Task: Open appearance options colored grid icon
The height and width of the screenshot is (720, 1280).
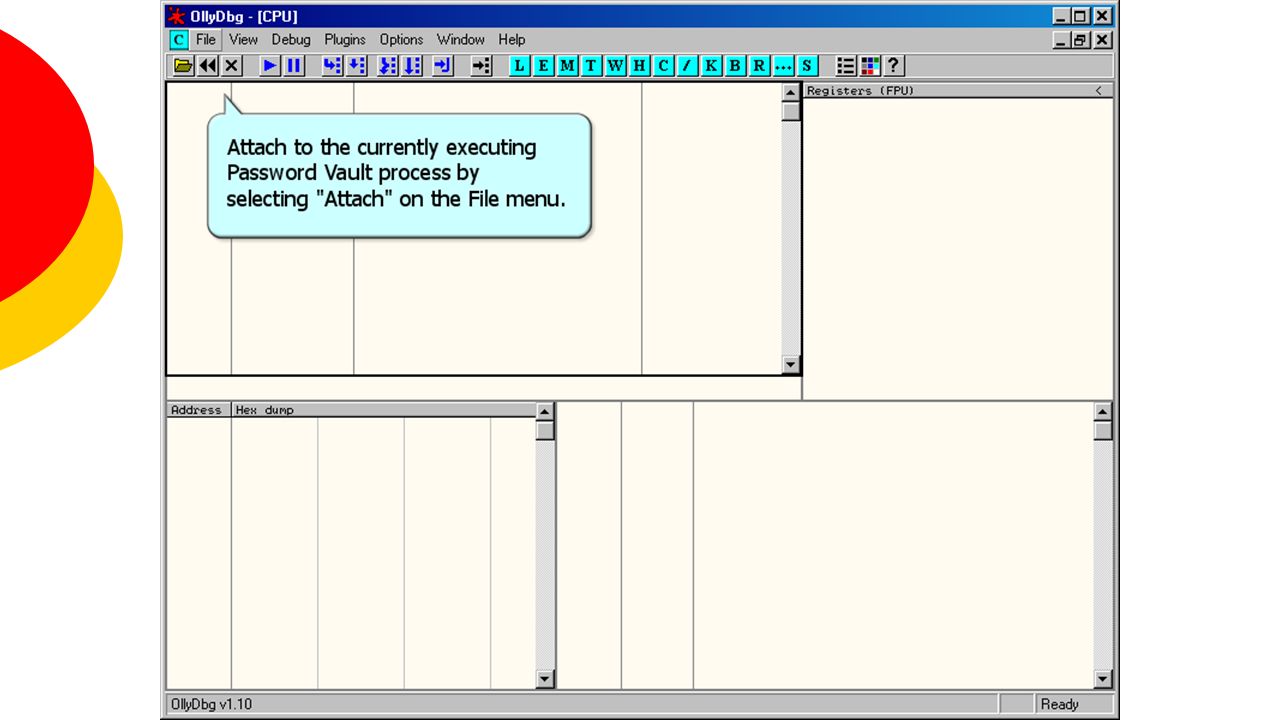Action: click(x=870, y=66)
